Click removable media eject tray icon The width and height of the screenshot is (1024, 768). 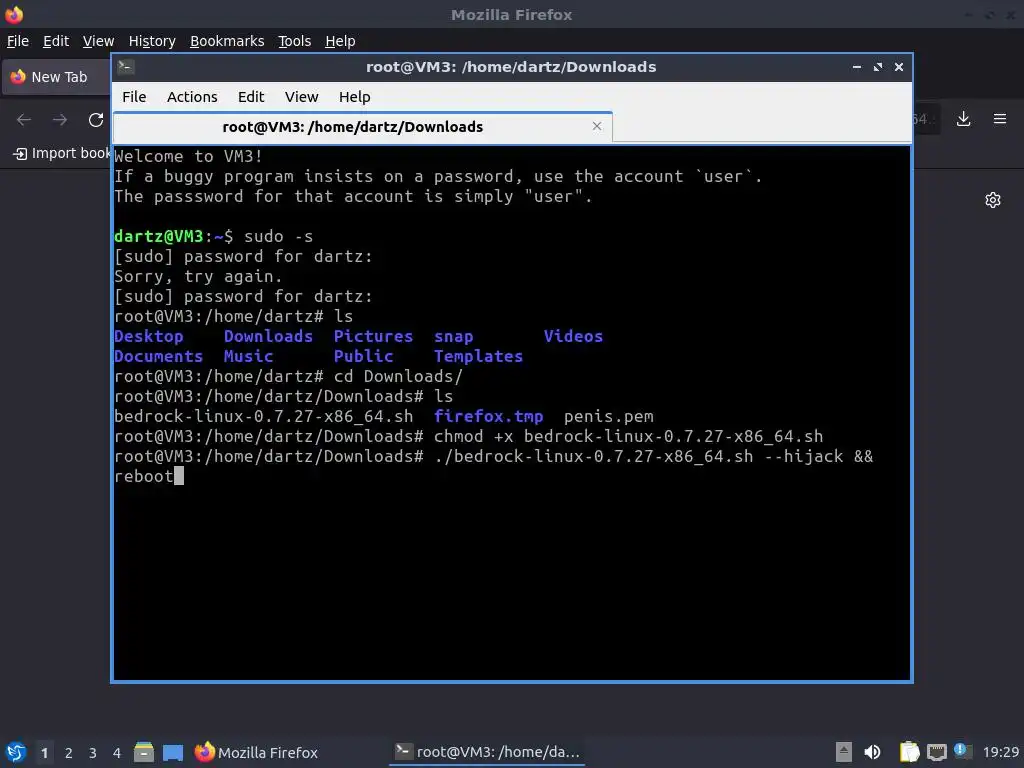point(844,752)
